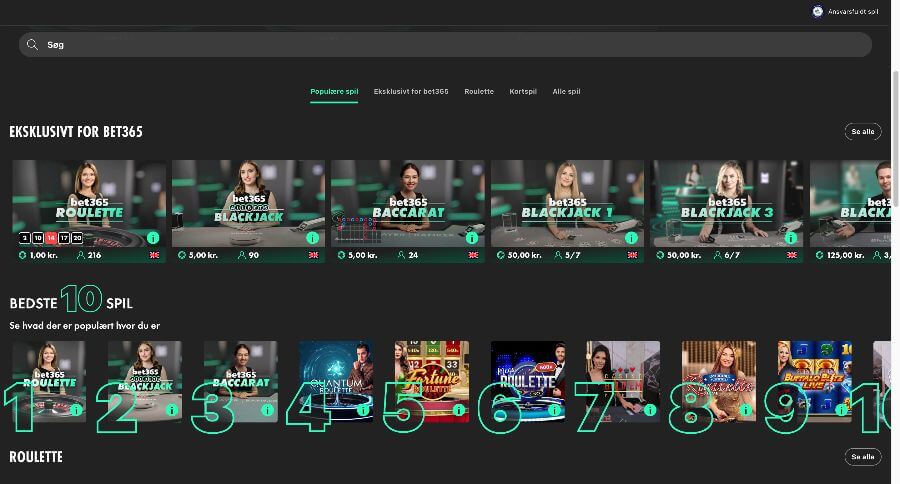Viewport: 900px width, 484px height.
Task: Show info for top 10 game 7
Action: tap(650, 410)
